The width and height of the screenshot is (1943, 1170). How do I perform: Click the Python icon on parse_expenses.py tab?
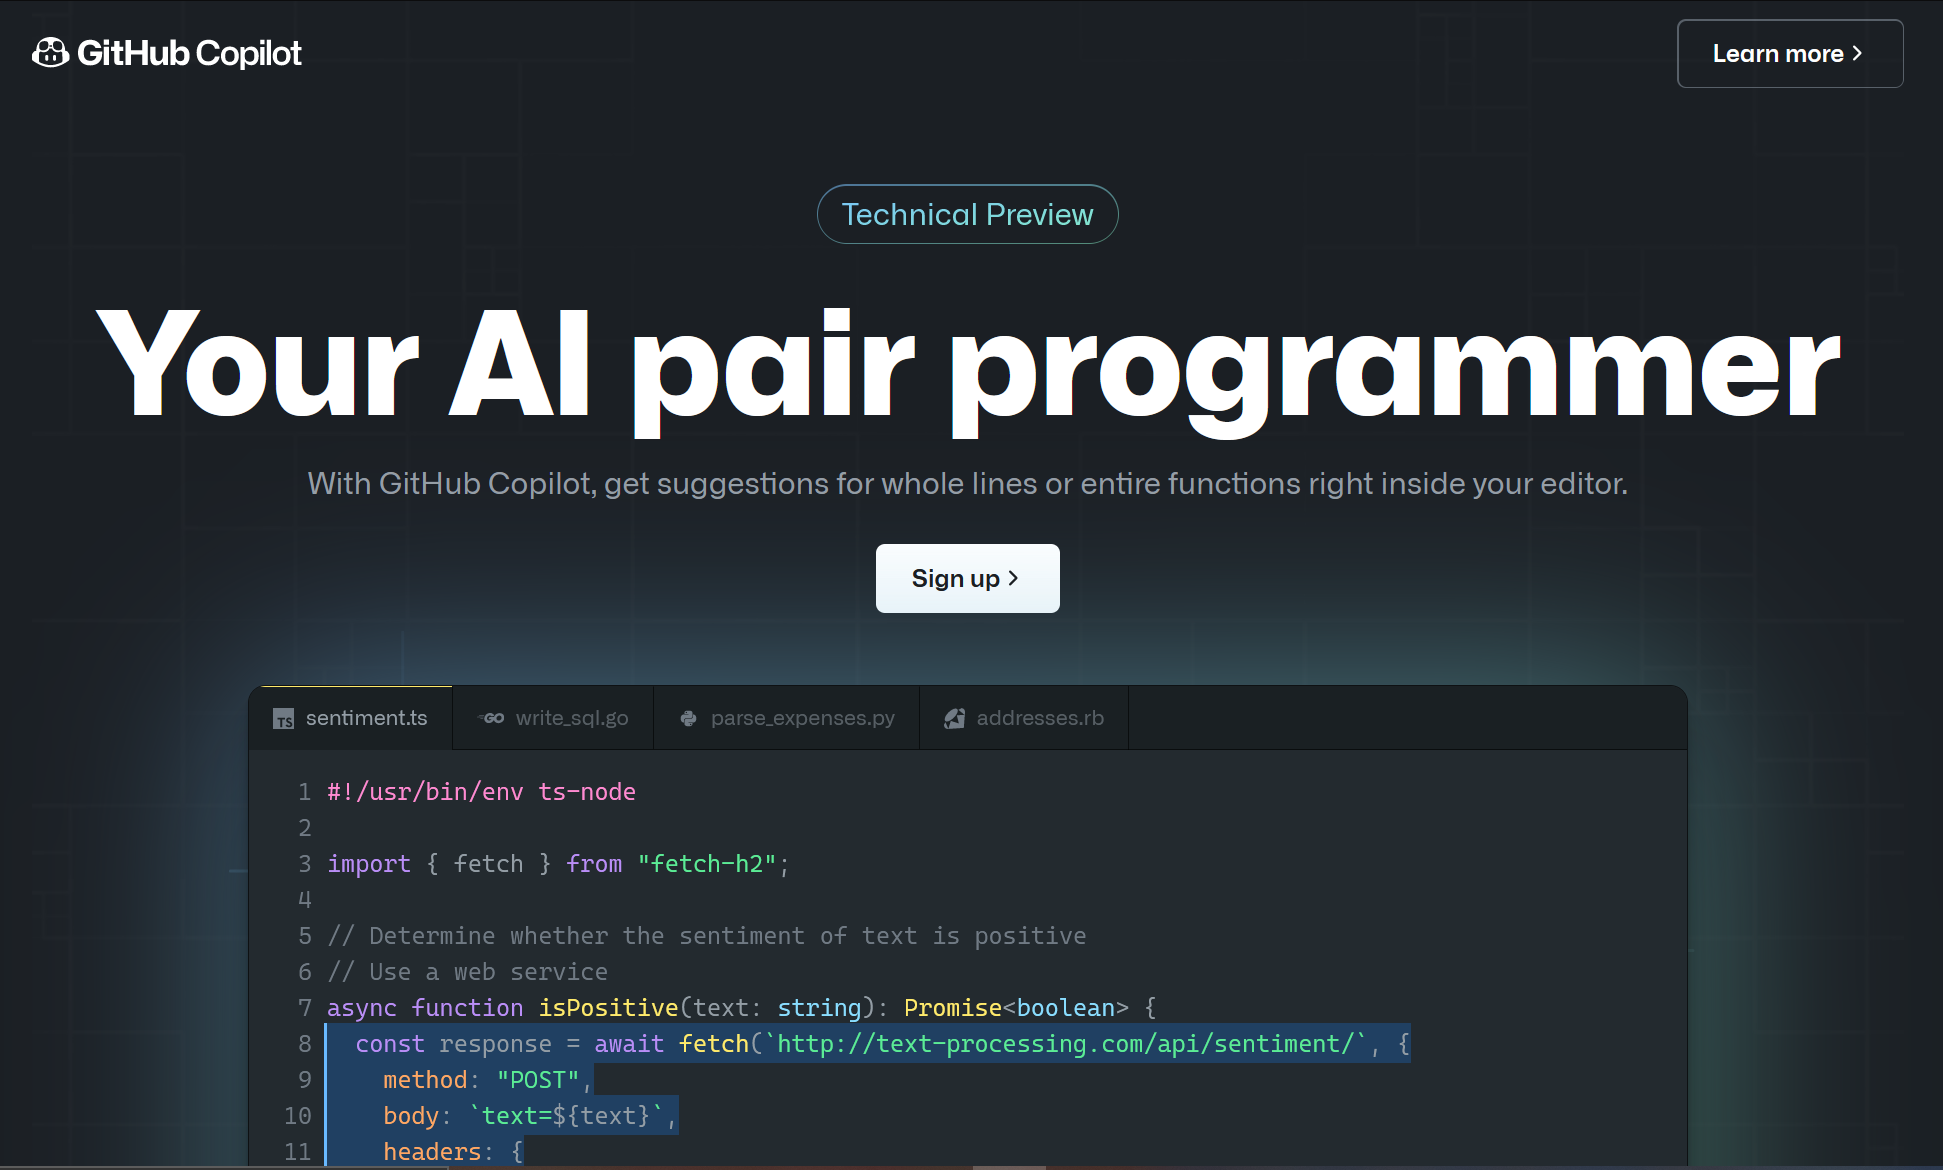click(688, 718)
